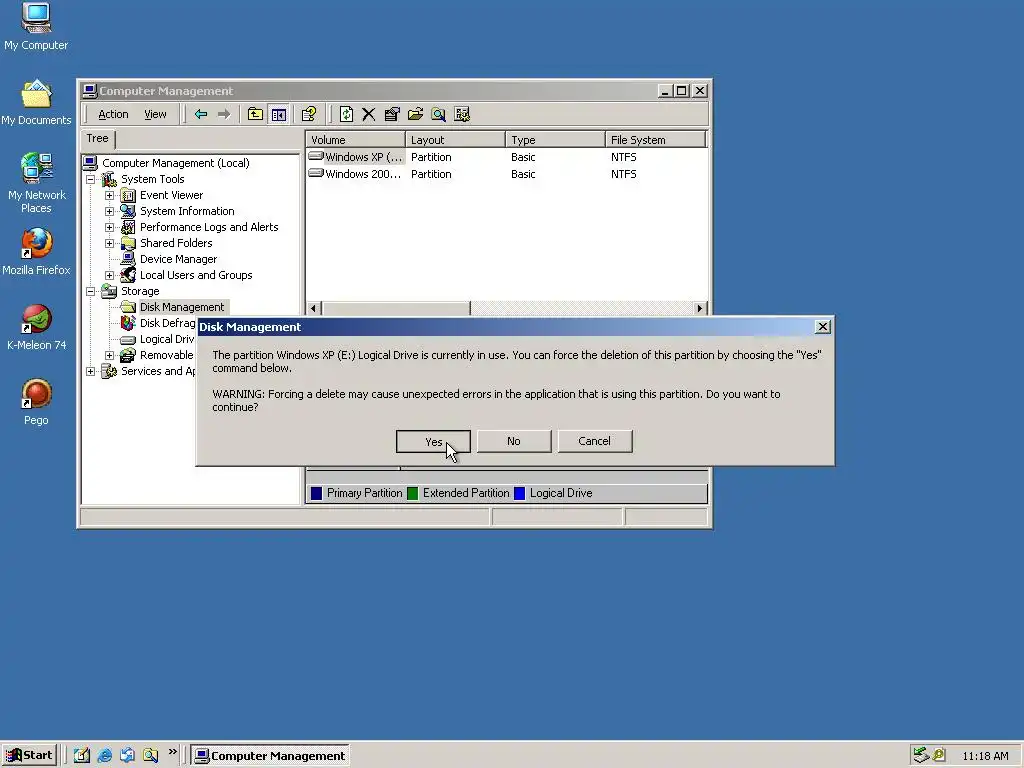Click the Layout column header
Screen dimensions: 1024x768
pos(456,140)
